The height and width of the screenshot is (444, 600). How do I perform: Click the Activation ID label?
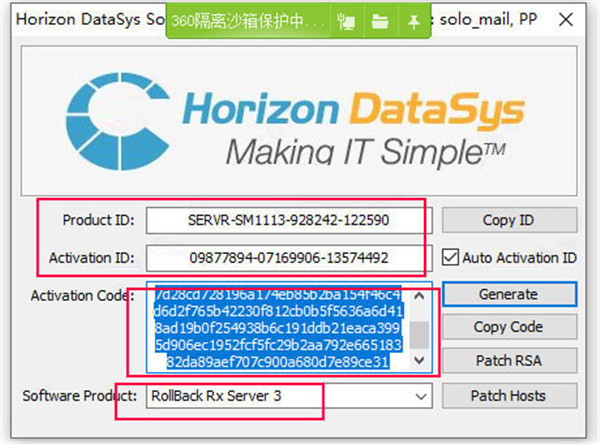[92, 258]
